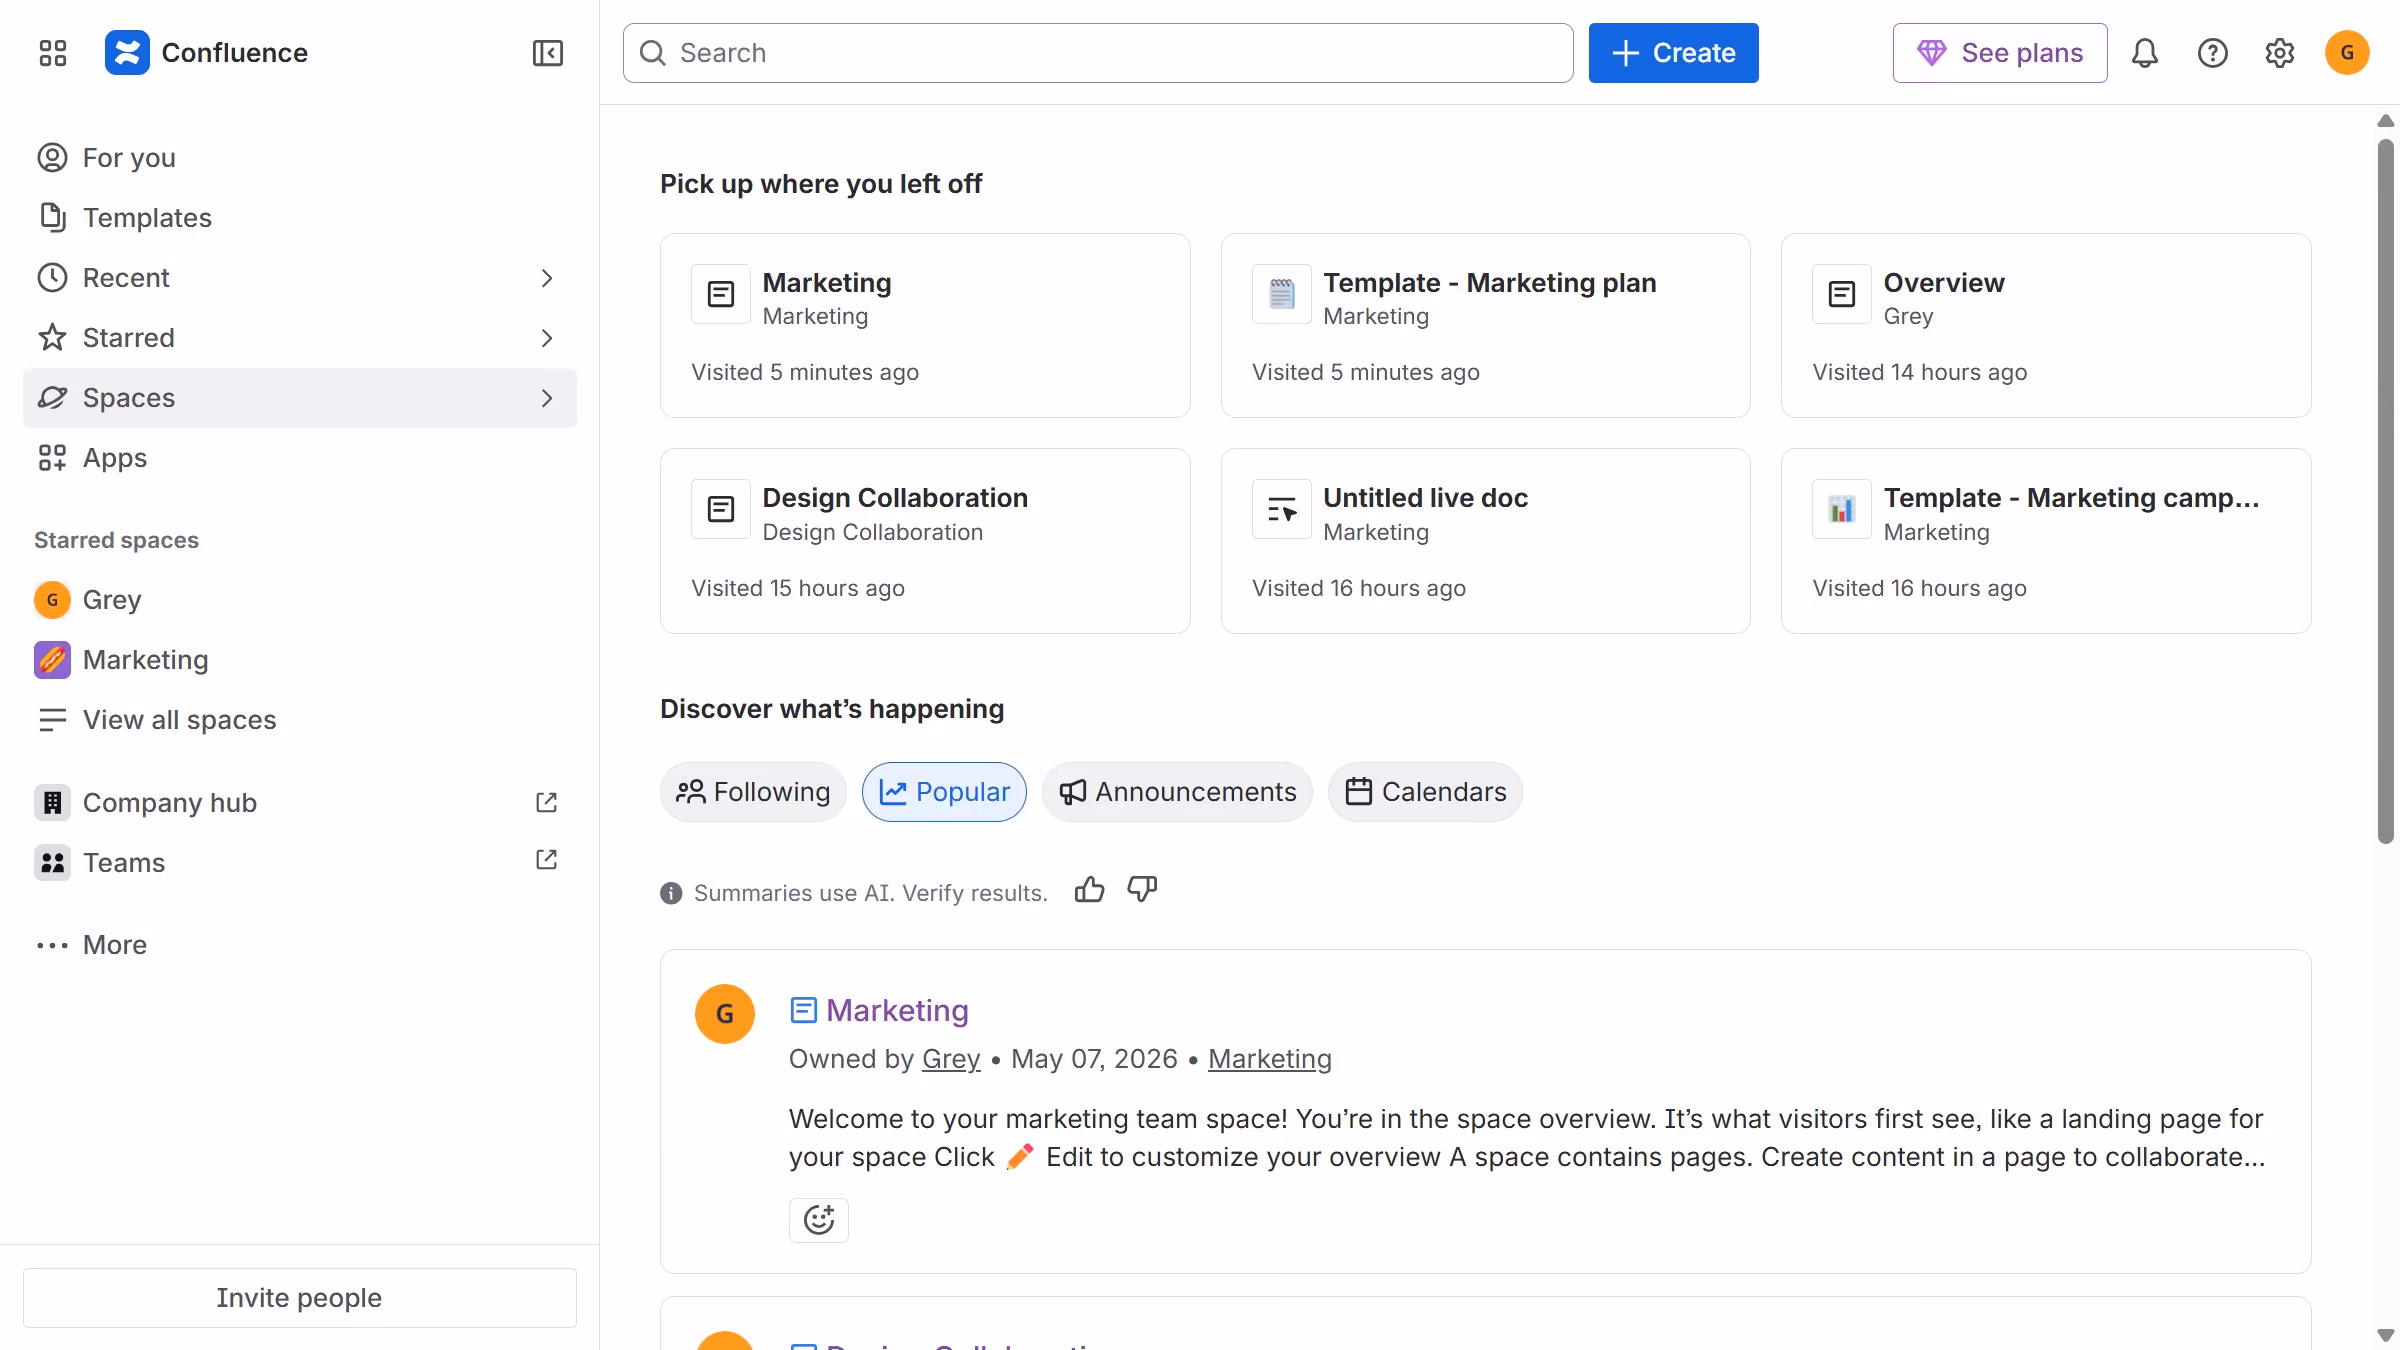
Task: Open Templates in the sidebar
Action: coord(300,218)
